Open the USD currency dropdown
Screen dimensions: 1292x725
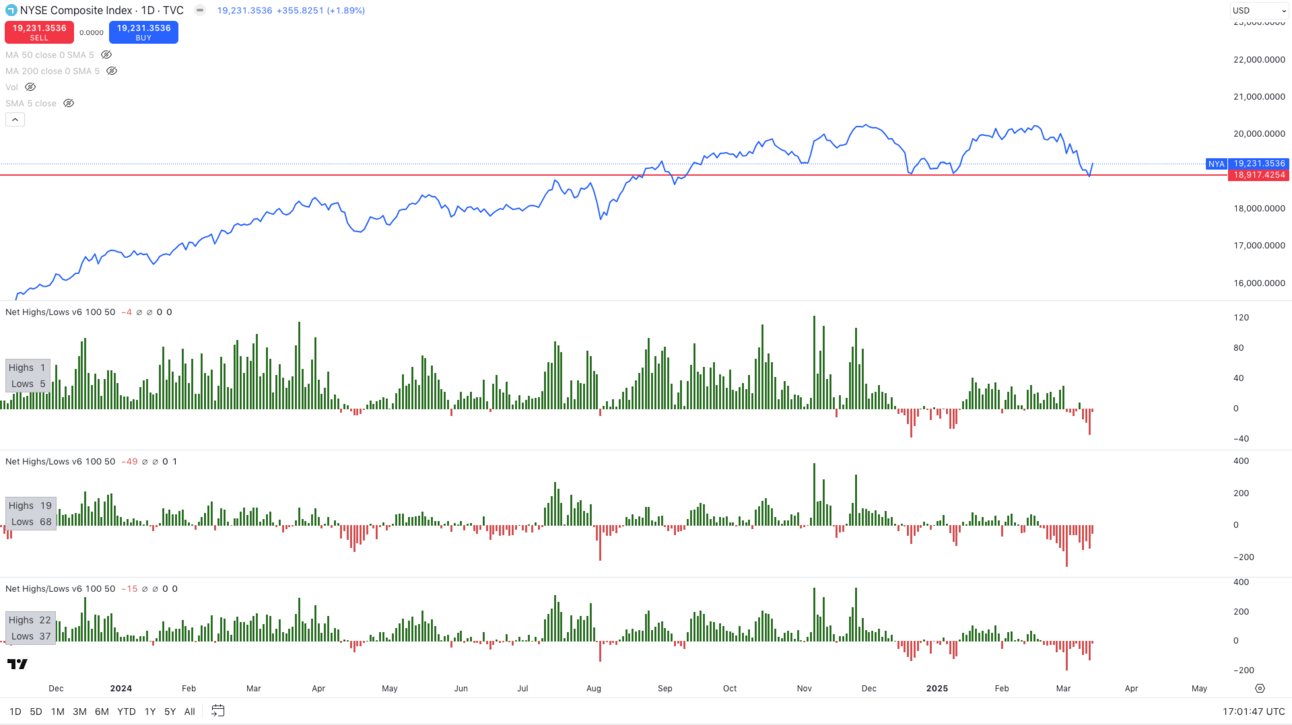tap(1259, 11)
